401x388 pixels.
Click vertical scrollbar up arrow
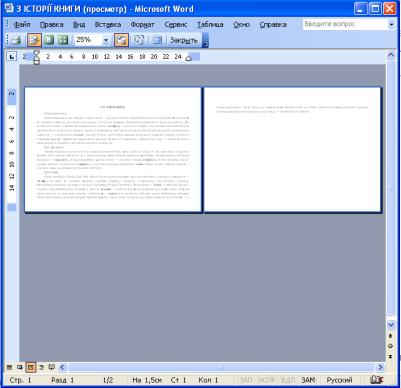pyautogui.click(x=391, y=55)
